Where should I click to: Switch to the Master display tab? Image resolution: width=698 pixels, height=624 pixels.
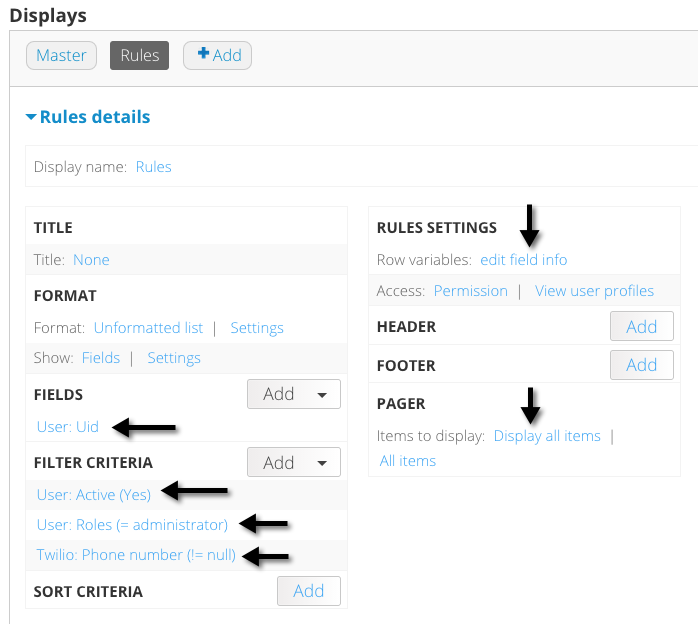pos(61,56)
